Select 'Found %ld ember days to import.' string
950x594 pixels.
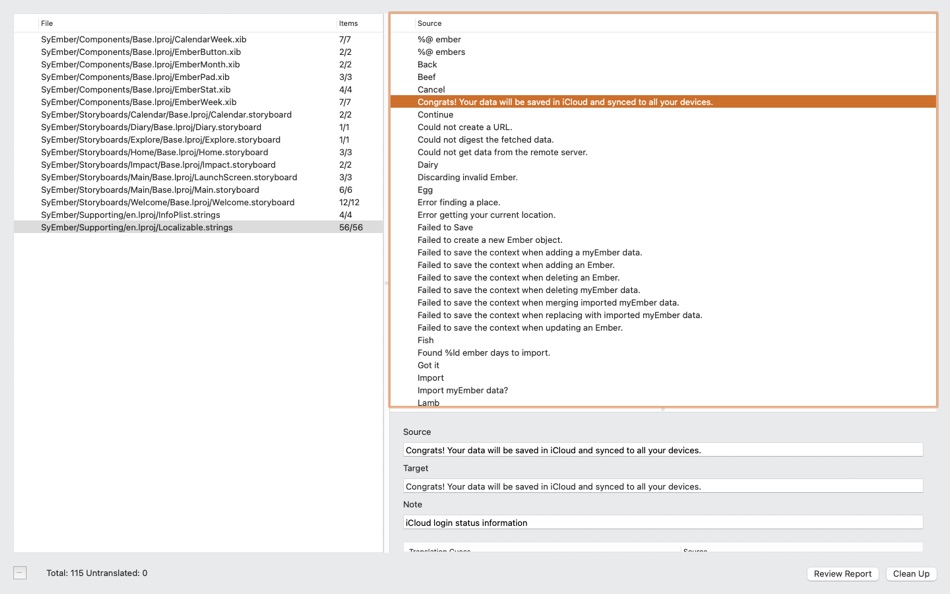pos(663,353)
